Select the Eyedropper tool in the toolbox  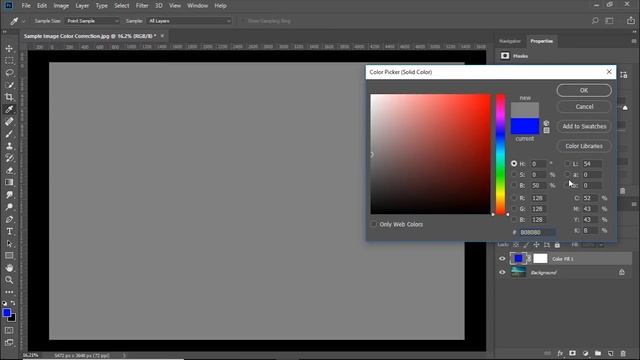click(x=9, y=109)
